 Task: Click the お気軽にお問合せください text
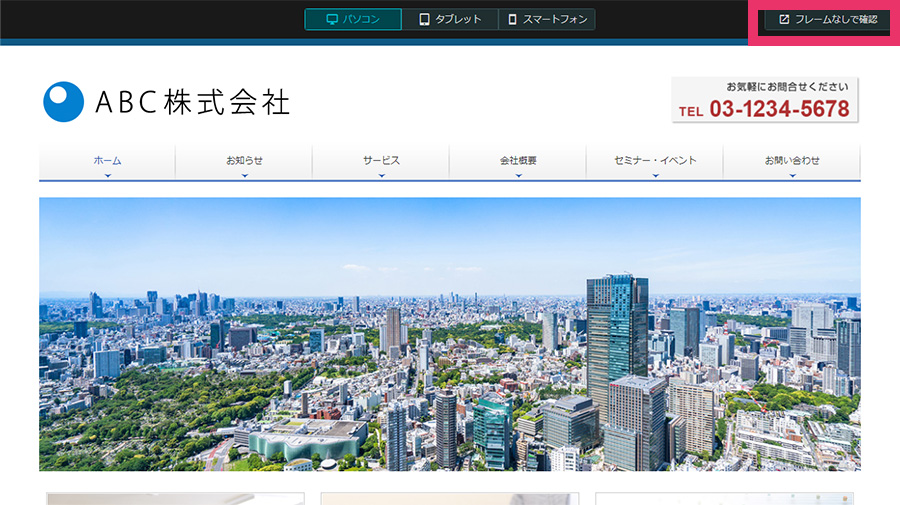[x=787, y=87]
